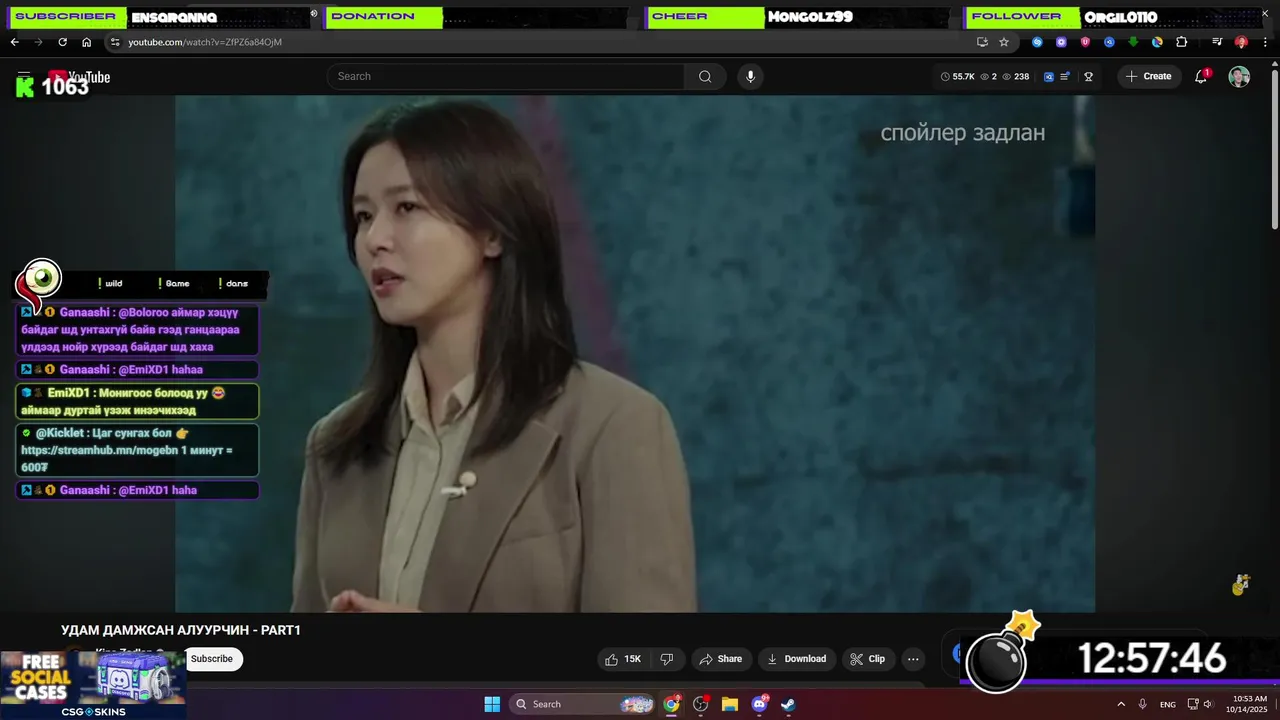
Task: Open the purple gear extension icon
Action: (x=1061, y=42)
